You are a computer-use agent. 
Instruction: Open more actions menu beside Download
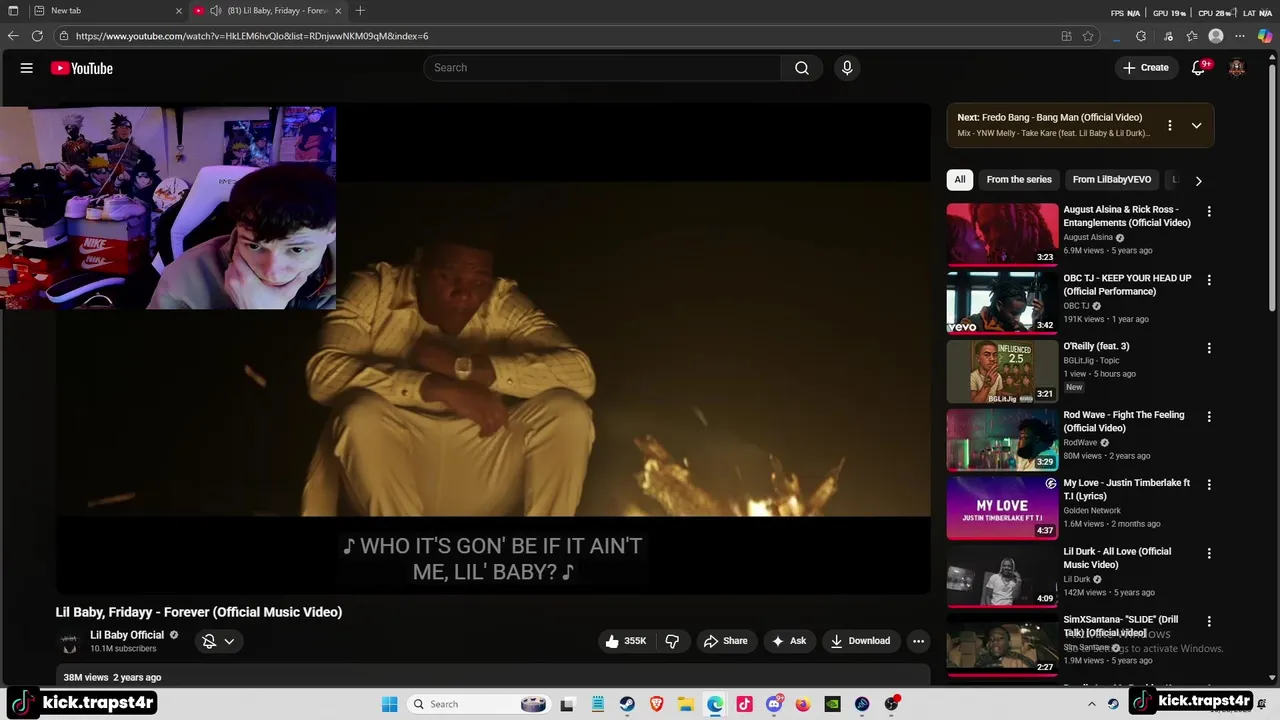[x=918, y=641]
